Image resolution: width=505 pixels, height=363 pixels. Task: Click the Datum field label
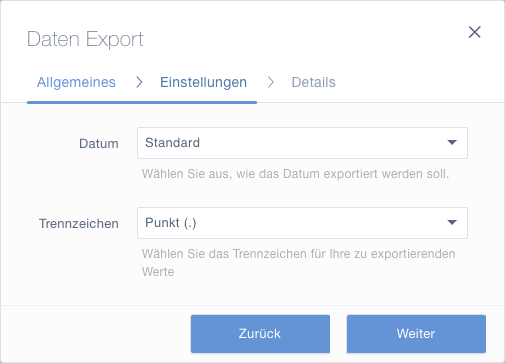click(99, 144)
